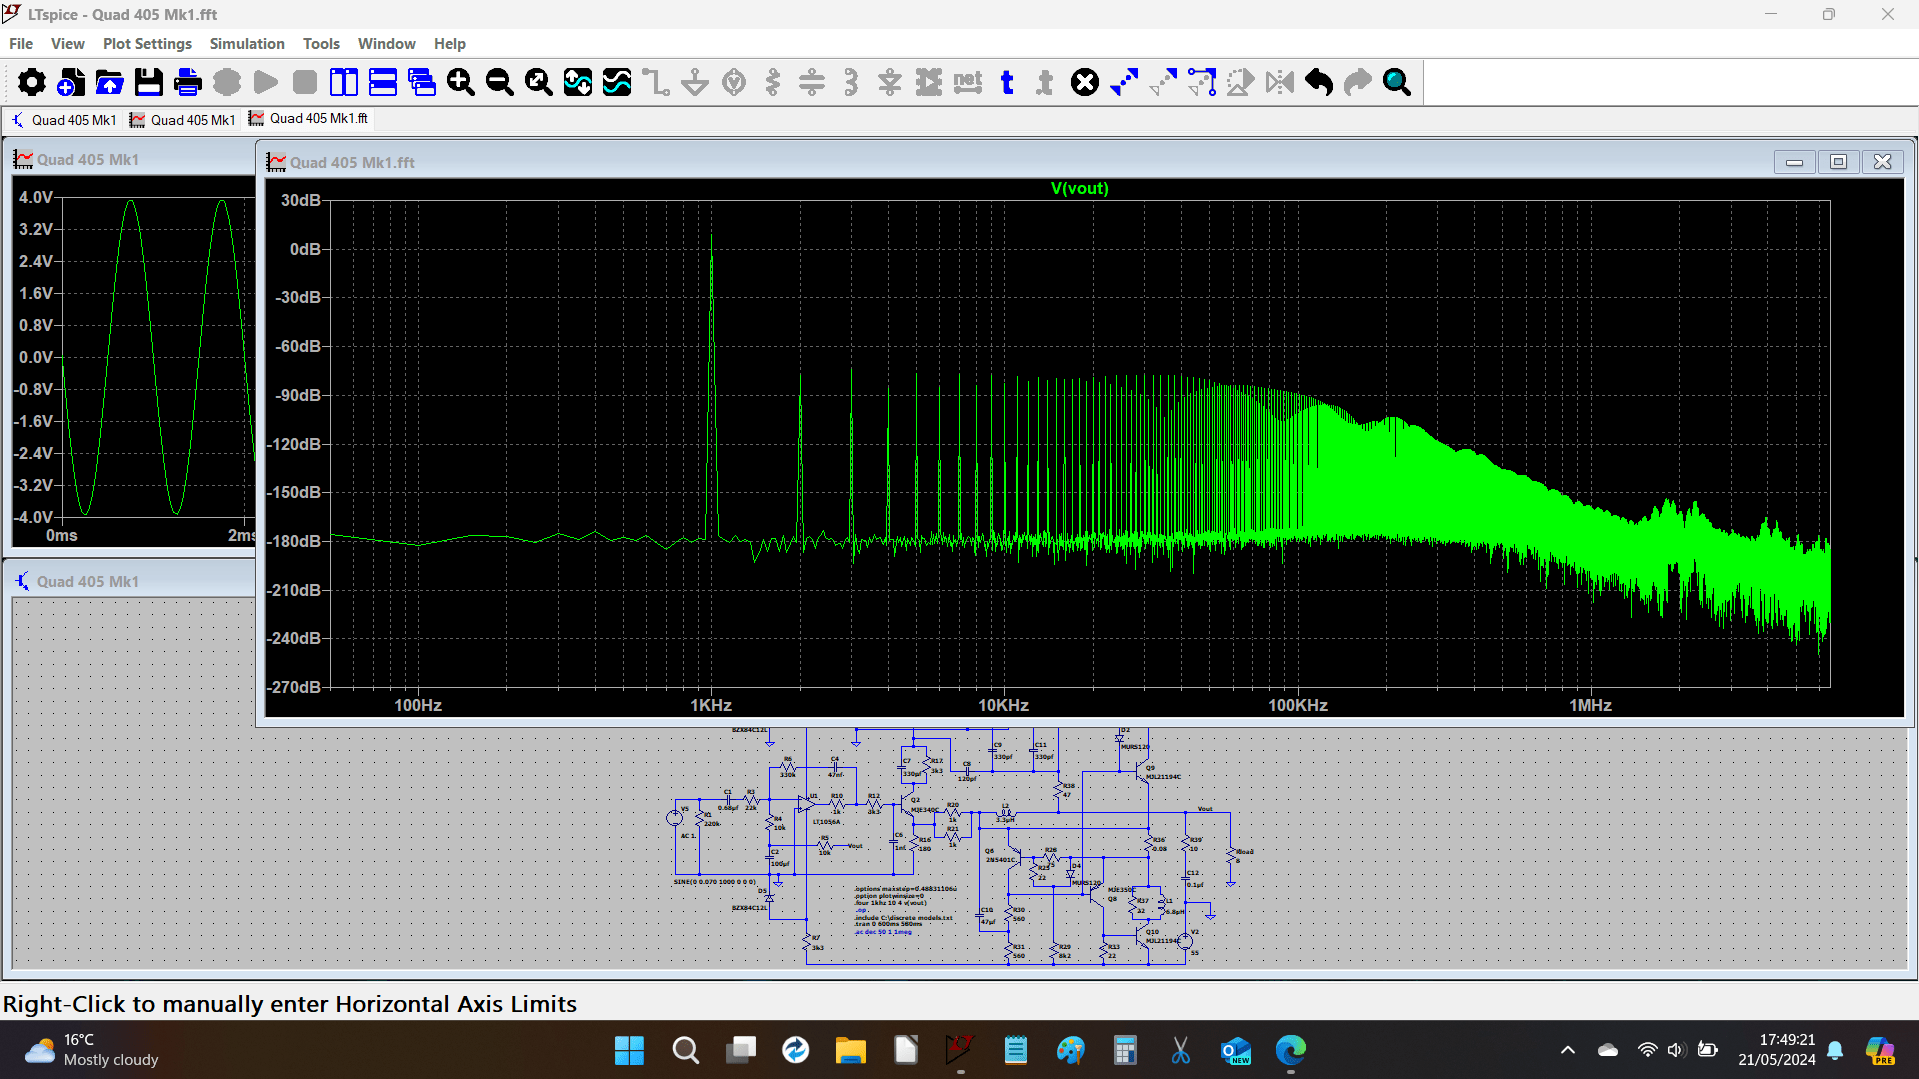Create a new schematic
Image resolution: width=1919 pixels, height=1079 pixels.
point(71,82)
